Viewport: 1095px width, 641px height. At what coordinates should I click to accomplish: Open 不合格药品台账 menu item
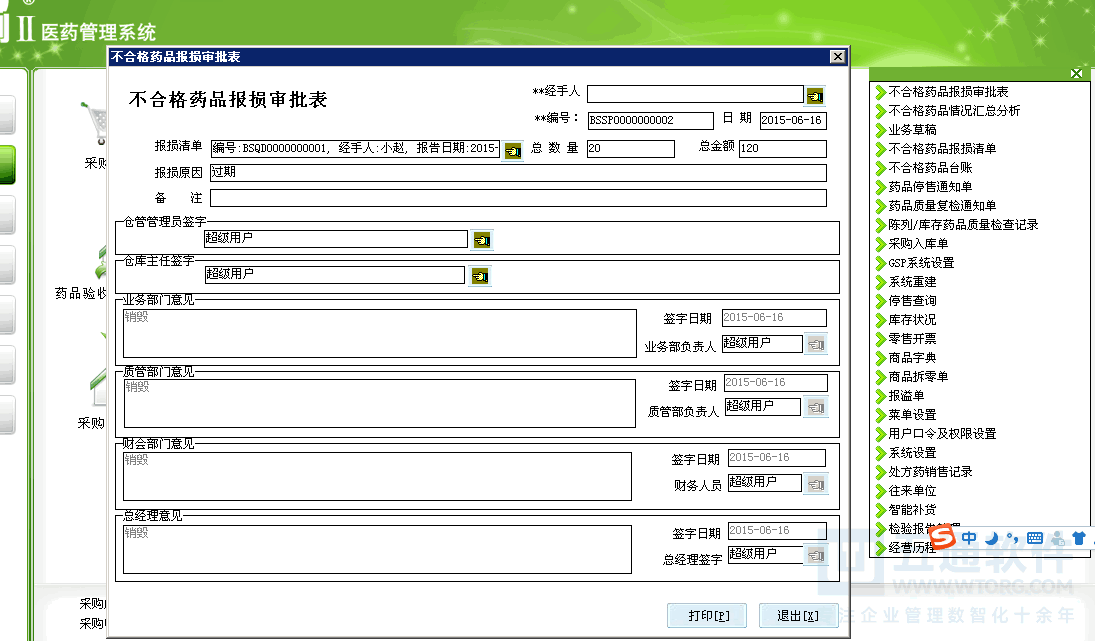click(x=930, y=168)
